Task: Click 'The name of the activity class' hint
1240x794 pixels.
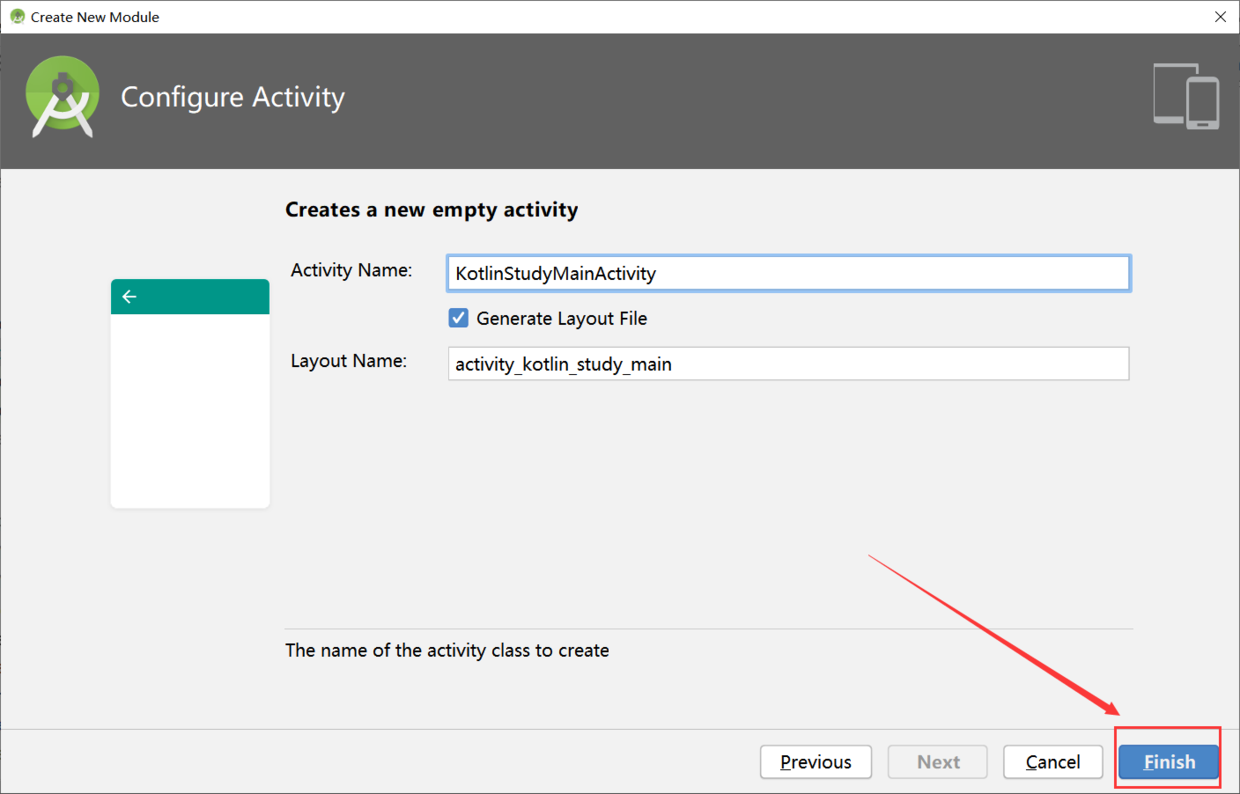Action: pyautogui.click(x=447, y=650)
